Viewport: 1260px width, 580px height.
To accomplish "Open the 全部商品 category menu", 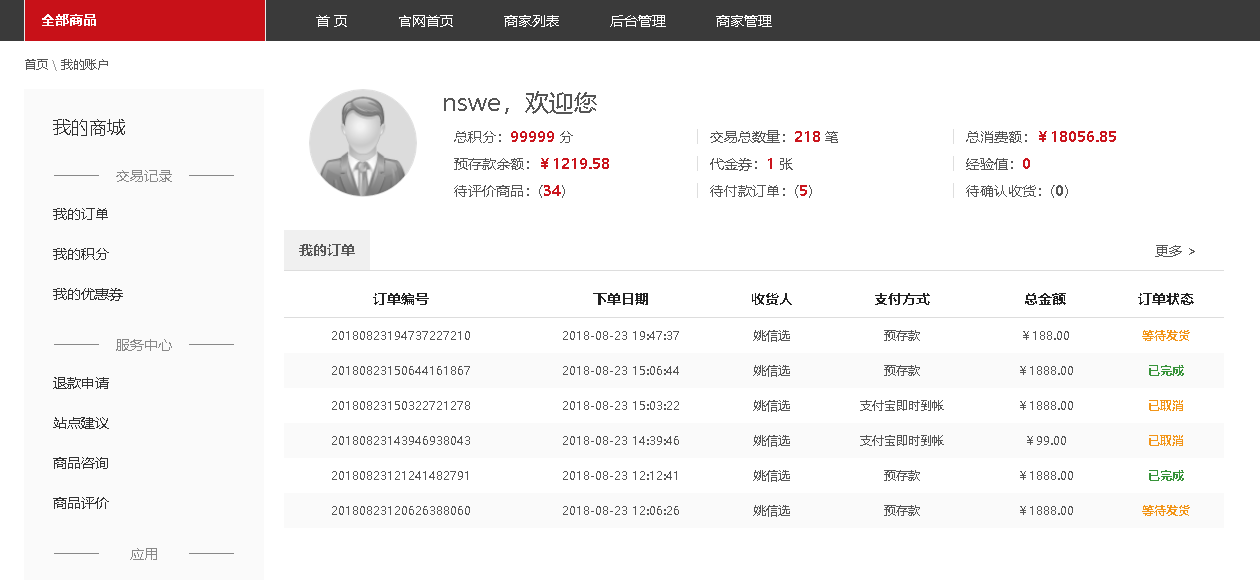I will (x=69, y=21).
